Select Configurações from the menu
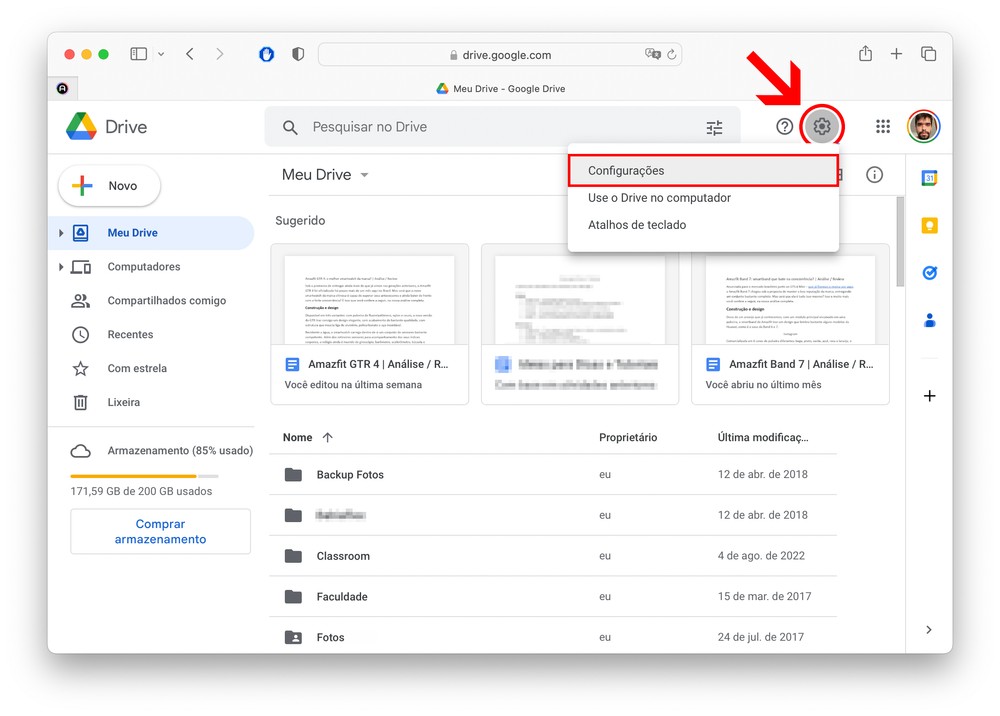 [x=626, y=171]
